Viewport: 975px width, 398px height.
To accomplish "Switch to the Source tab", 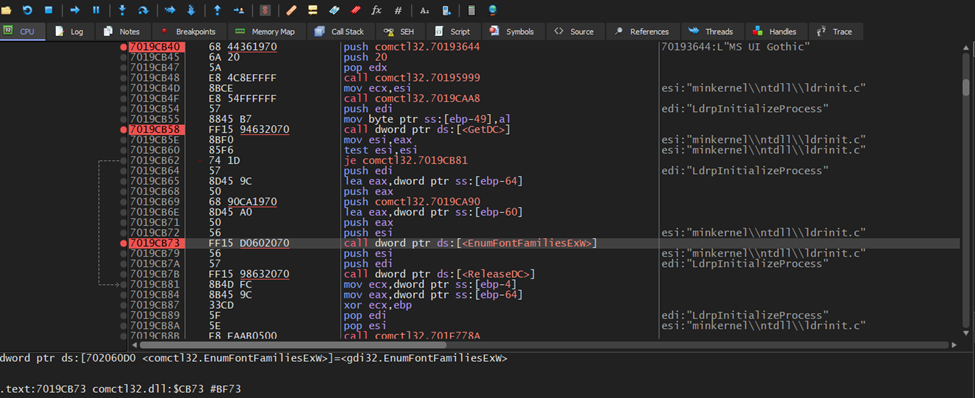I will pyautogui.click(x=575, y=32).
